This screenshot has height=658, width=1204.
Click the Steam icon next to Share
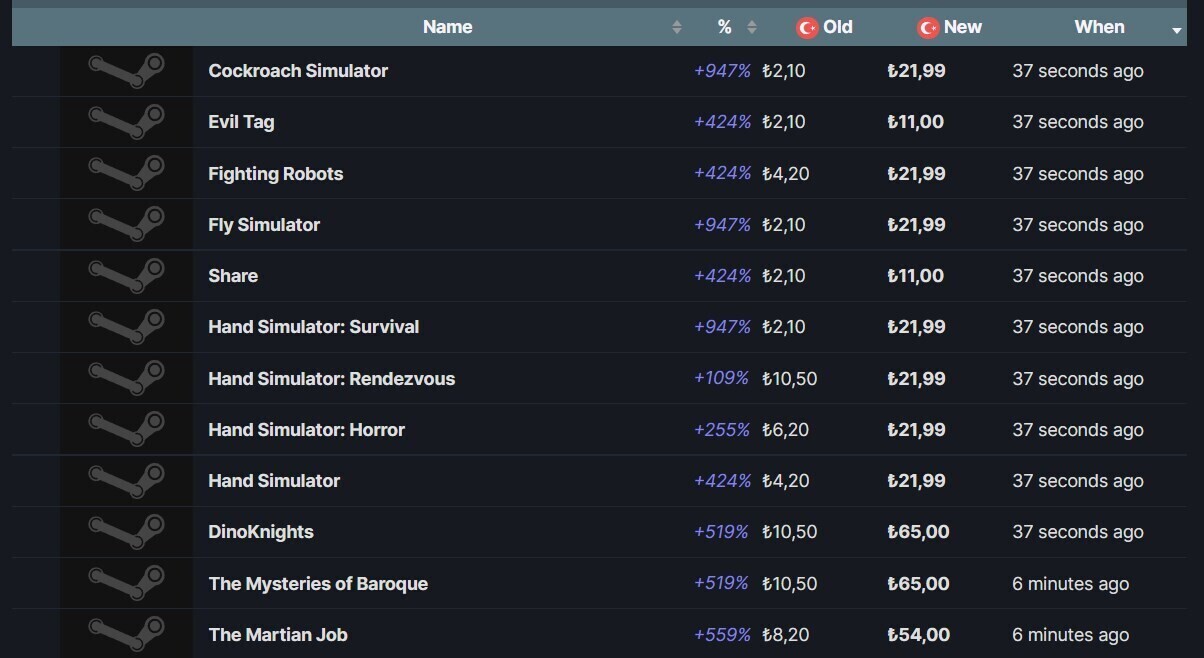point(126,276)
